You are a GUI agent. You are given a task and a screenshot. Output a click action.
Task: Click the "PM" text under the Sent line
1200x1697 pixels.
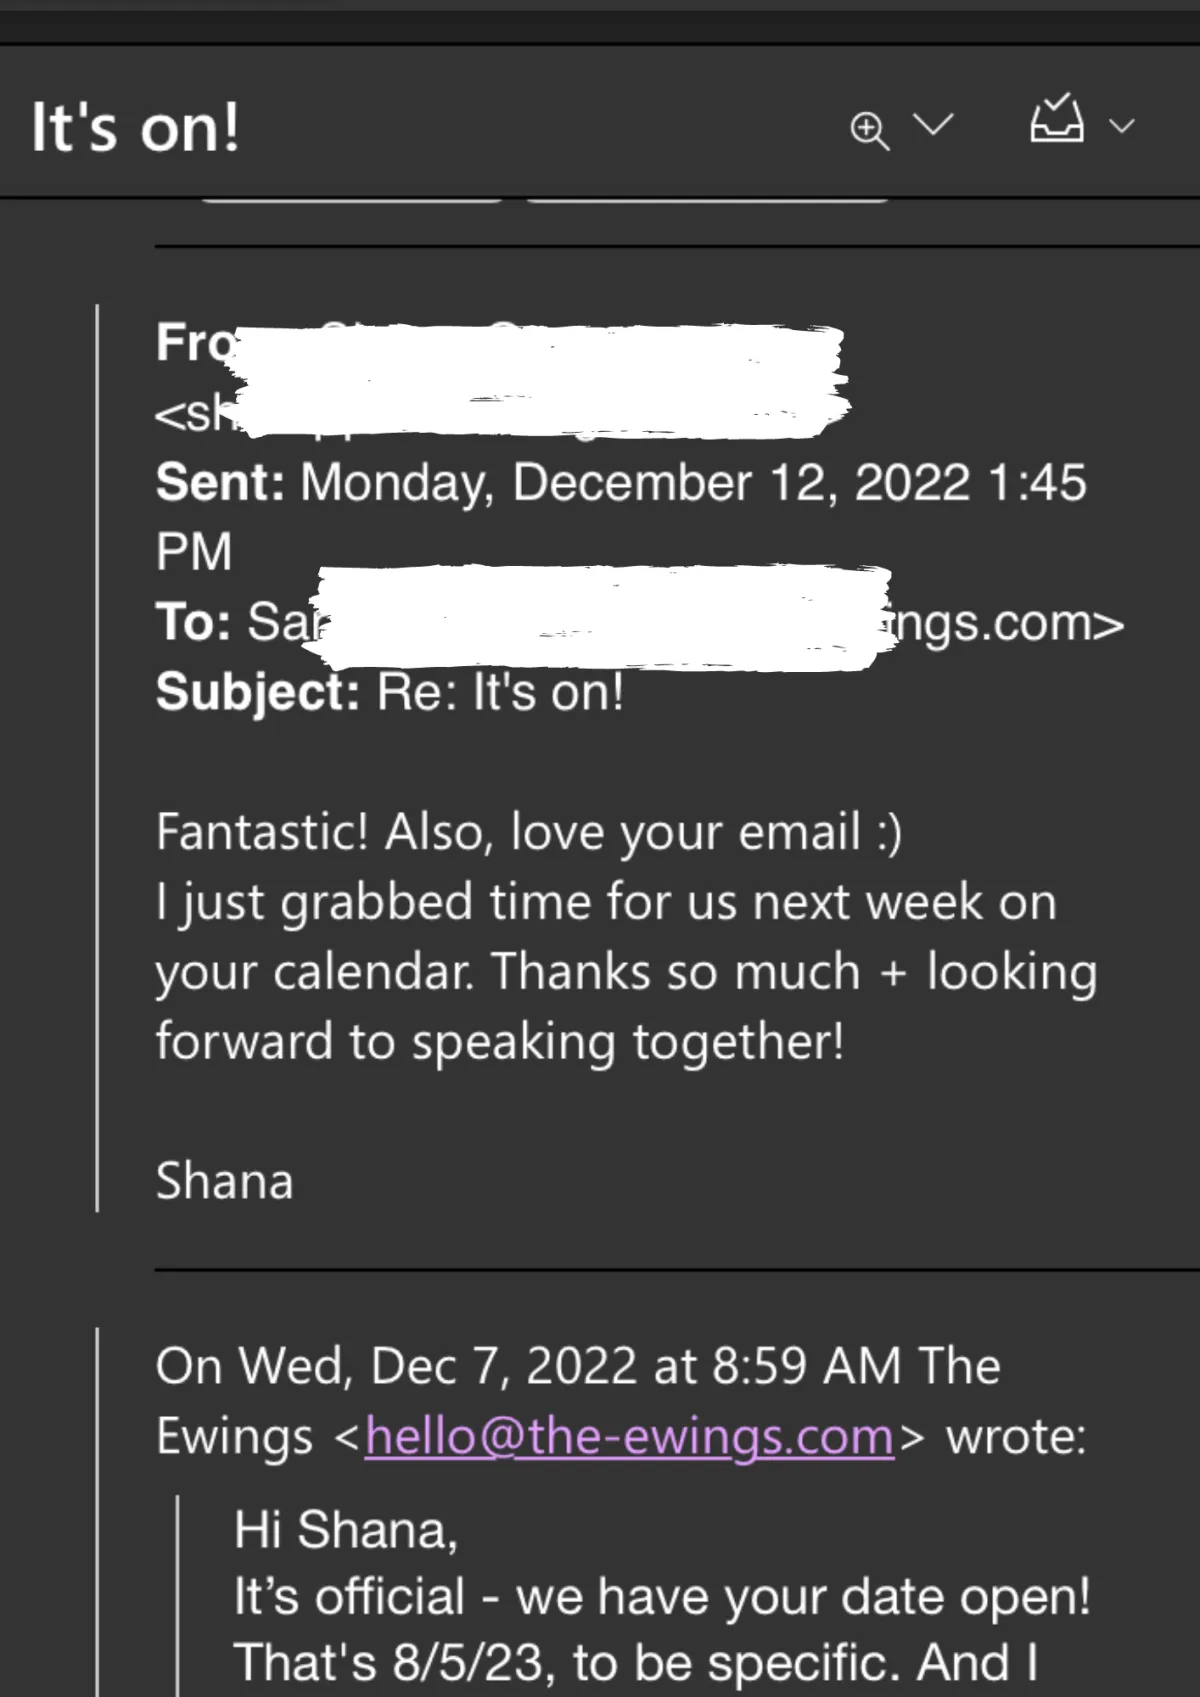(194, 552)
